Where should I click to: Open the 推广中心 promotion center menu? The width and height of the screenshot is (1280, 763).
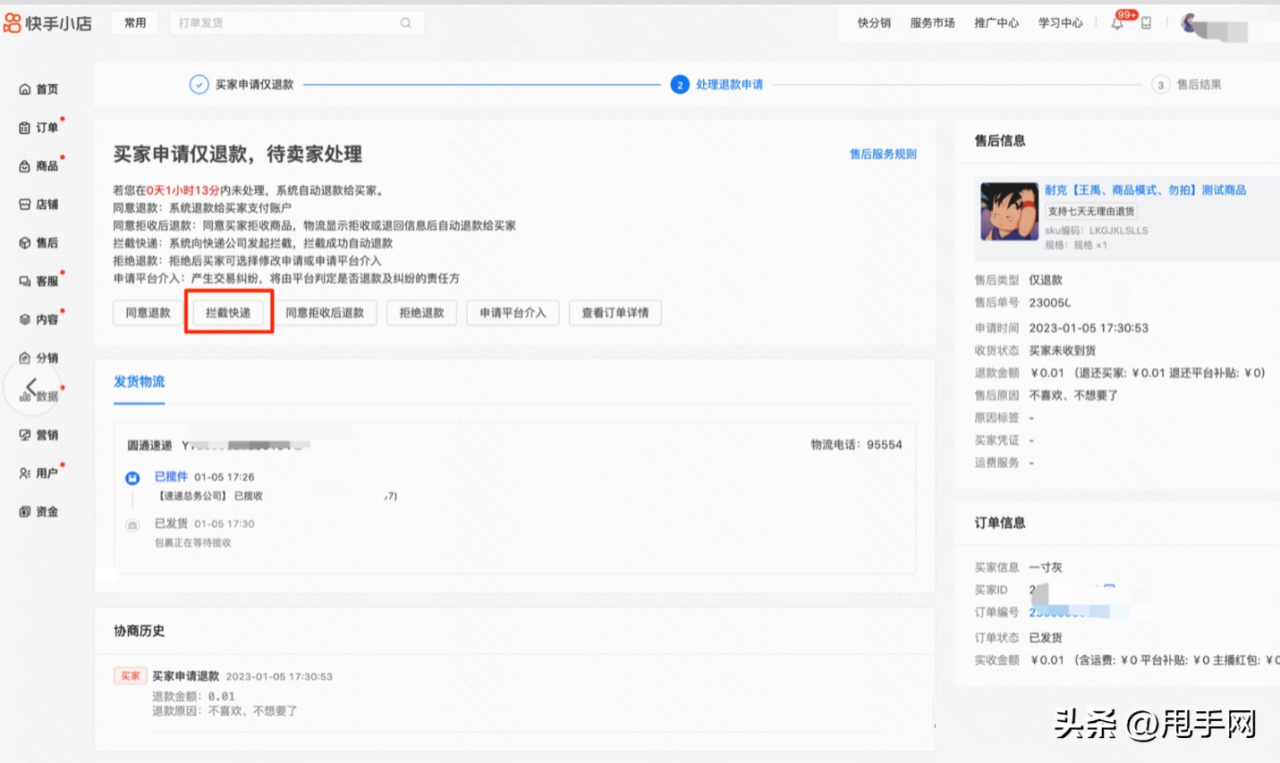click(996, 22)
